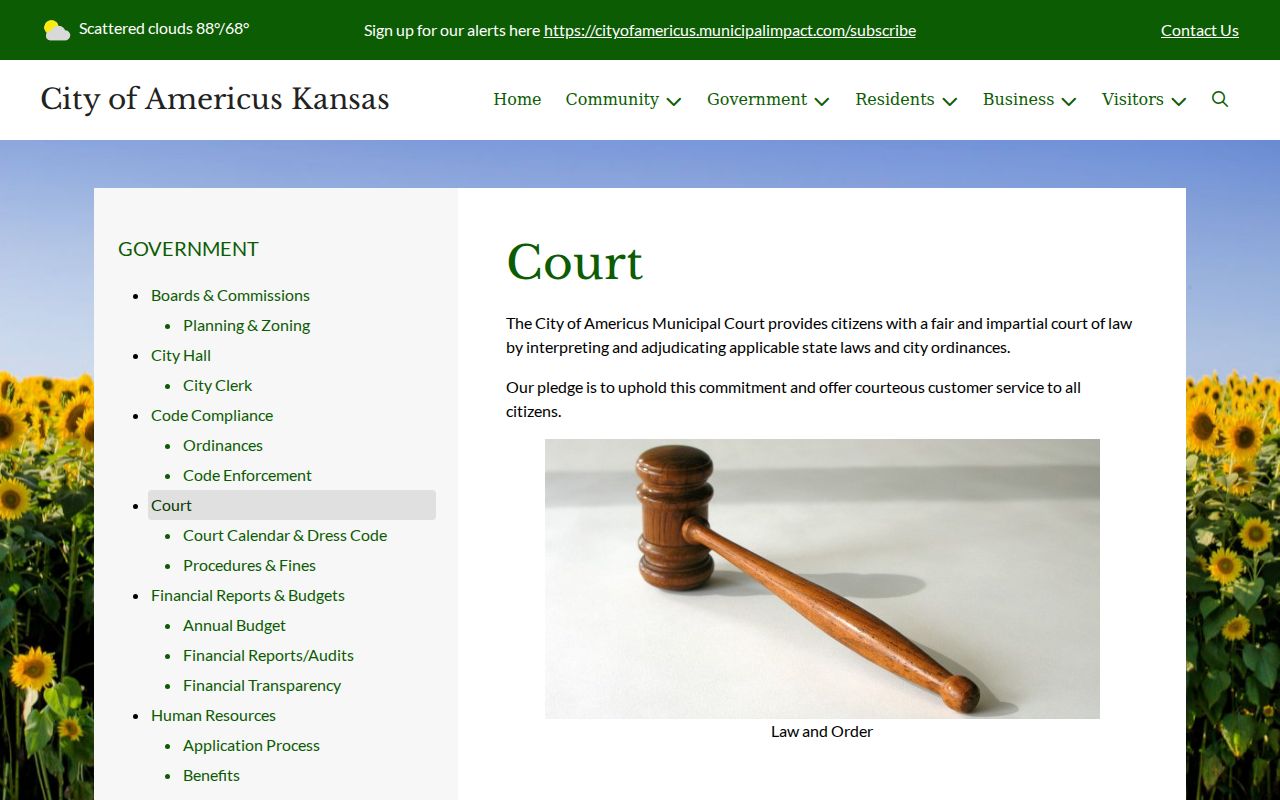Expand the Community menu chevron
Image resolution: width=1280 pixels, height=800 pixels.
click(x=674, y=101)
